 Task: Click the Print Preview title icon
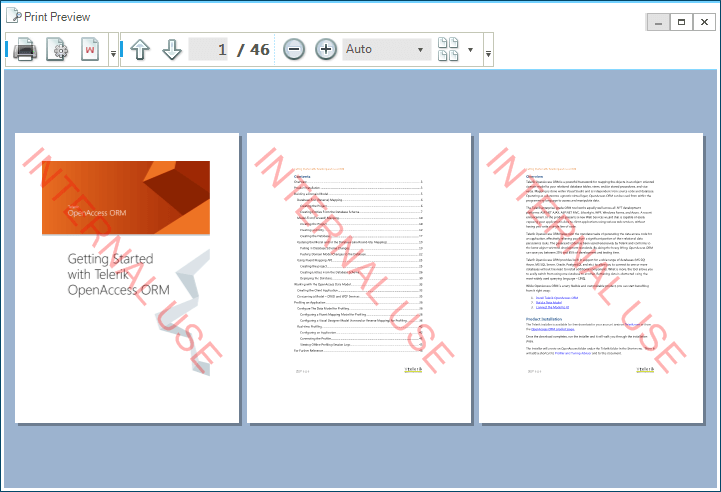[14, 16]
